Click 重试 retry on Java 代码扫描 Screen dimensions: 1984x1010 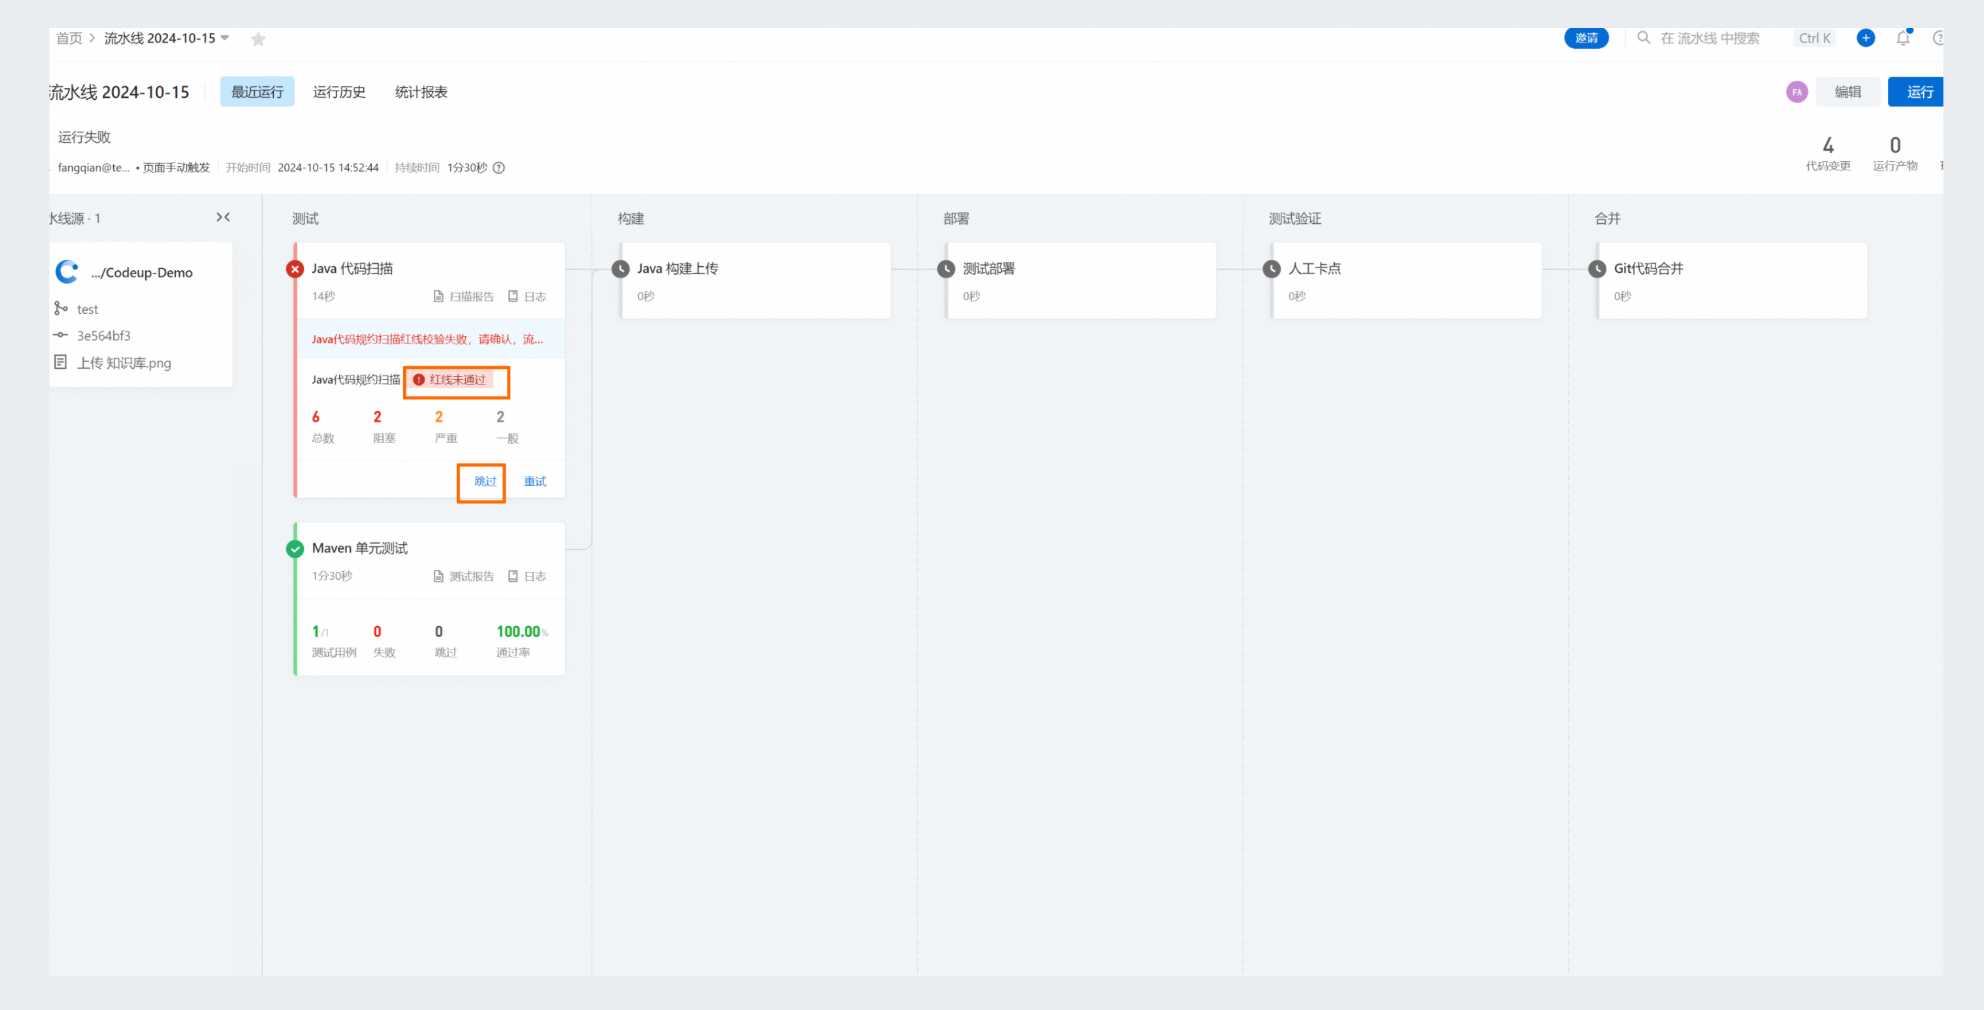(x=535, y=482)
